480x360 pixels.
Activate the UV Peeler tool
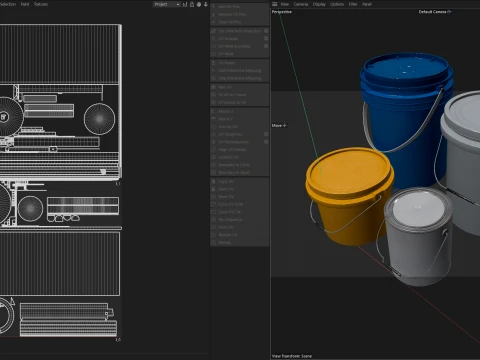point(239,63)
